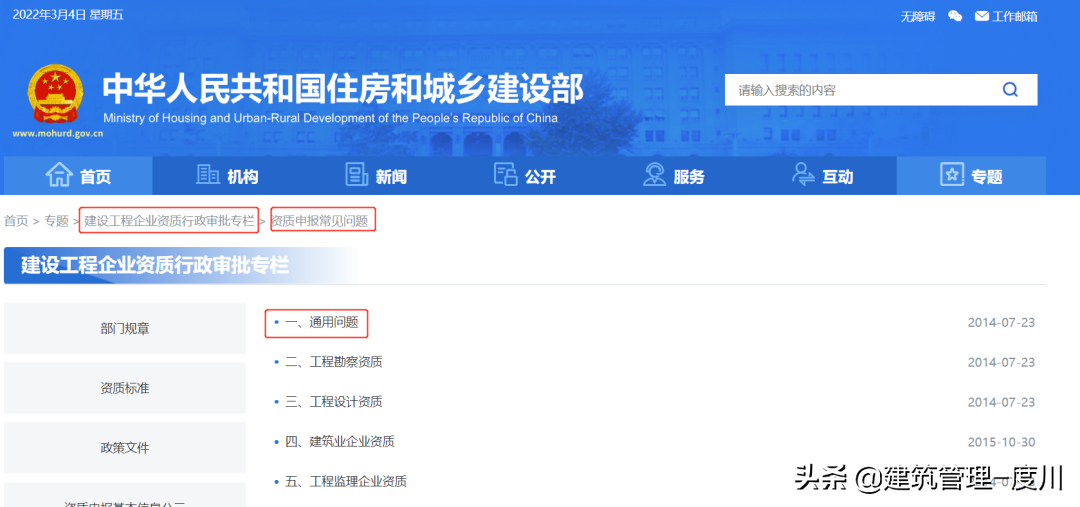Go to 首页 navigation tab
Viewport: 1080px width, 507px height.
[x=79, y=176]
